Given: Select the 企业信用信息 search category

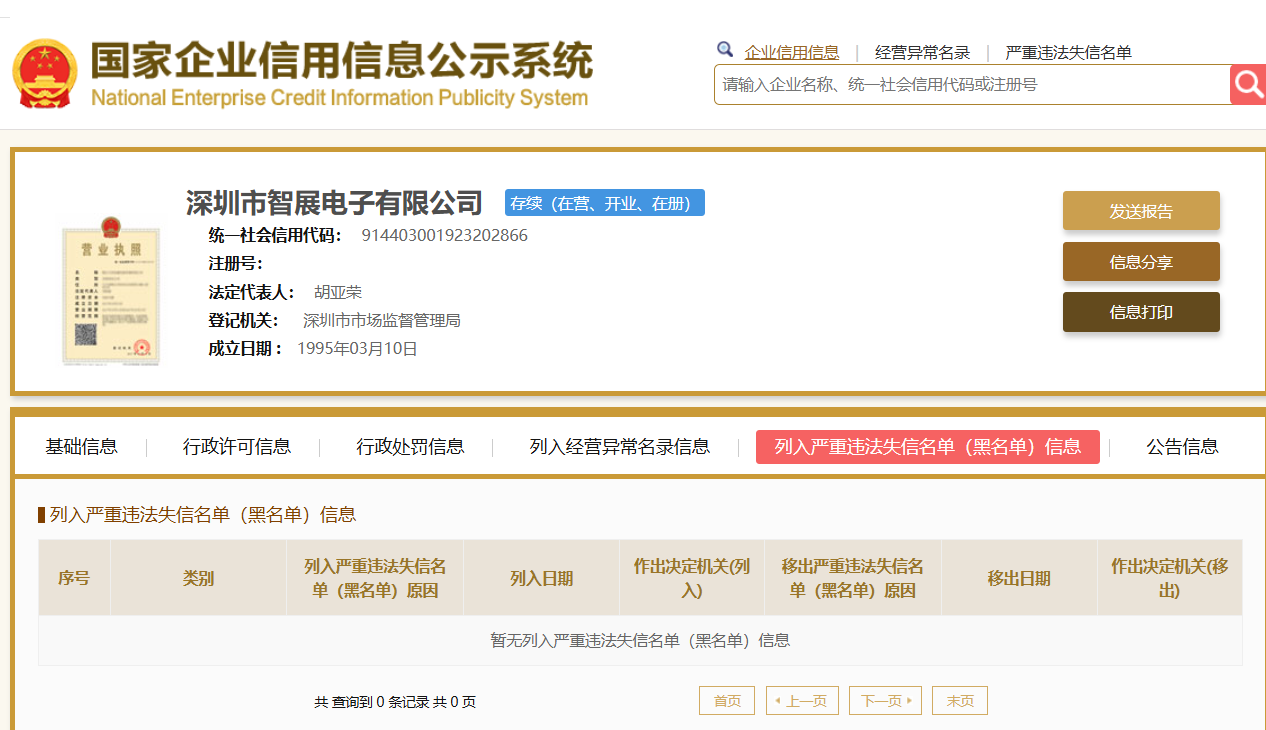Looking at the screenshot, I should 791,53.
